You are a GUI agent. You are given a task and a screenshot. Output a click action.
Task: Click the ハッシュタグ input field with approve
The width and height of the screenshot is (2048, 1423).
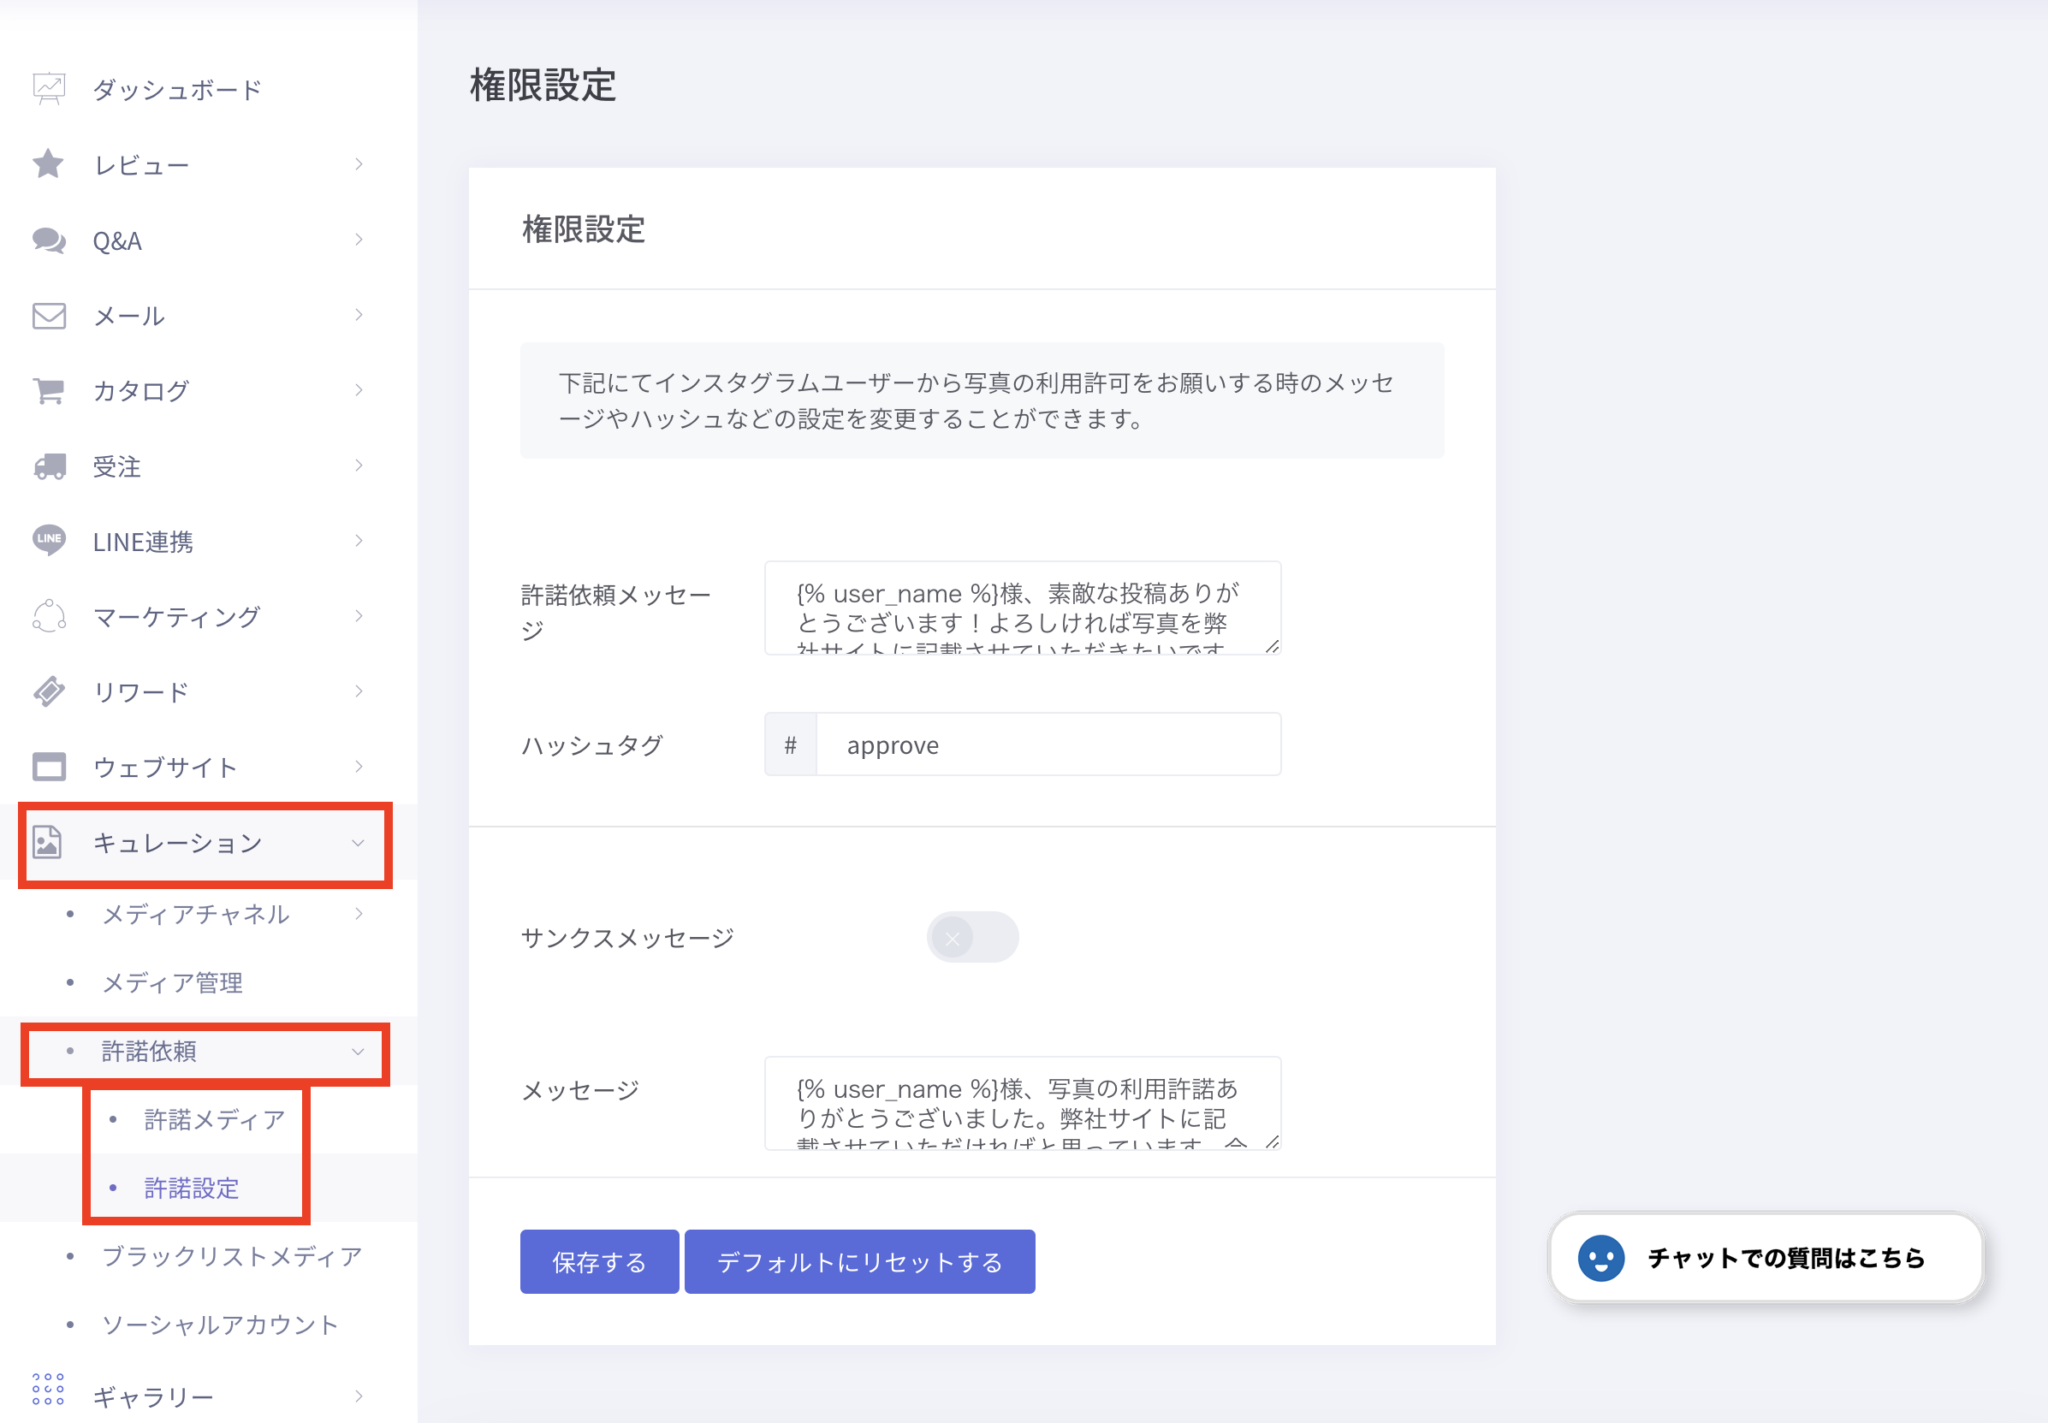click(1047, 745)
